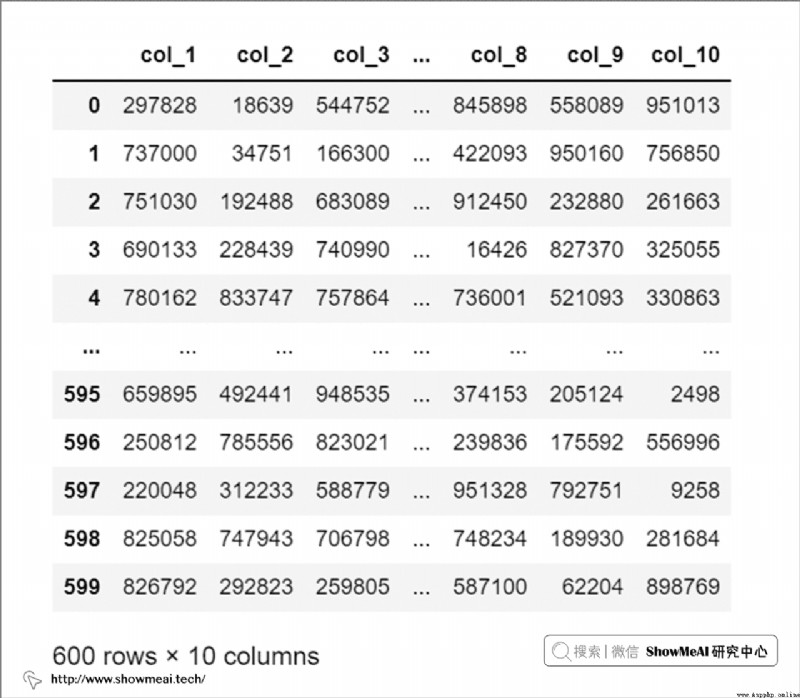Click the col_8 column header
The image size is (800, 698).
499,55
